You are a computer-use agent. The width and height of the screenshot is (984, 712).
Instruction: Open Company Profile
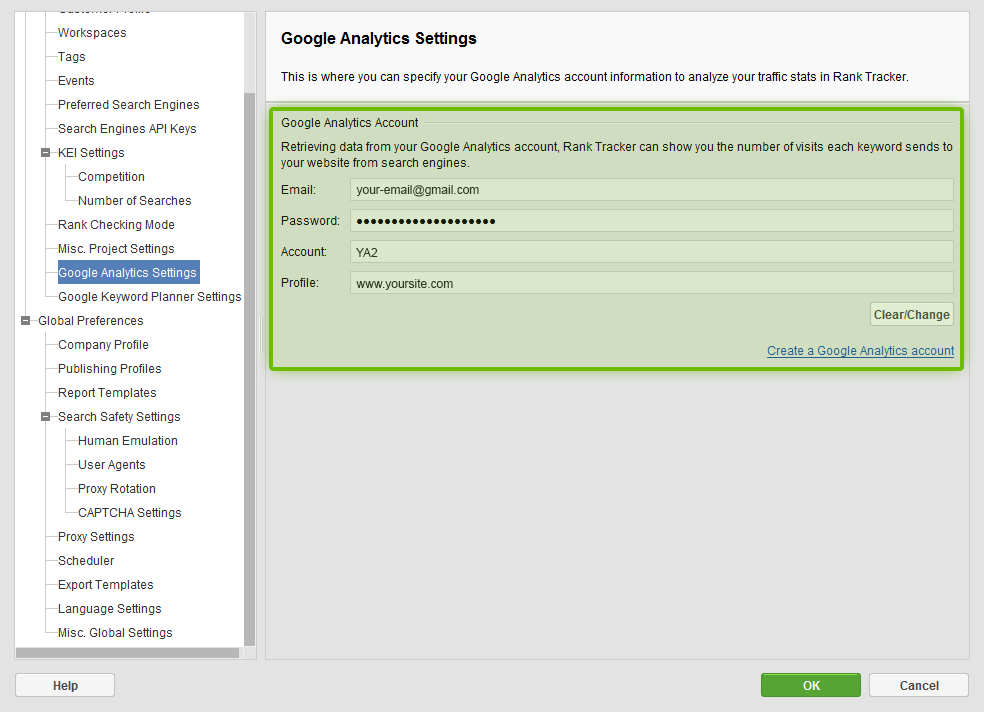103,345
